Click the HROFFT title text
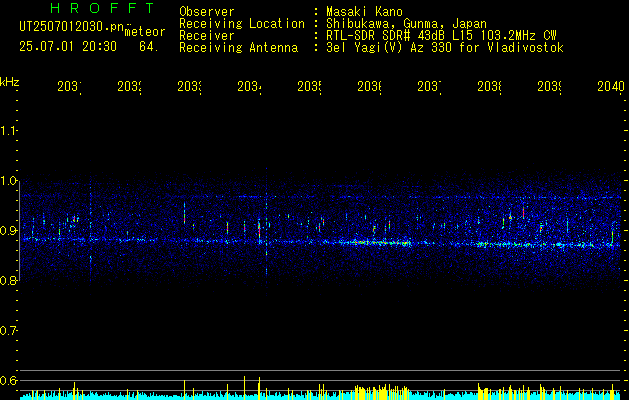629x400 pixels. tap(103, 8)
